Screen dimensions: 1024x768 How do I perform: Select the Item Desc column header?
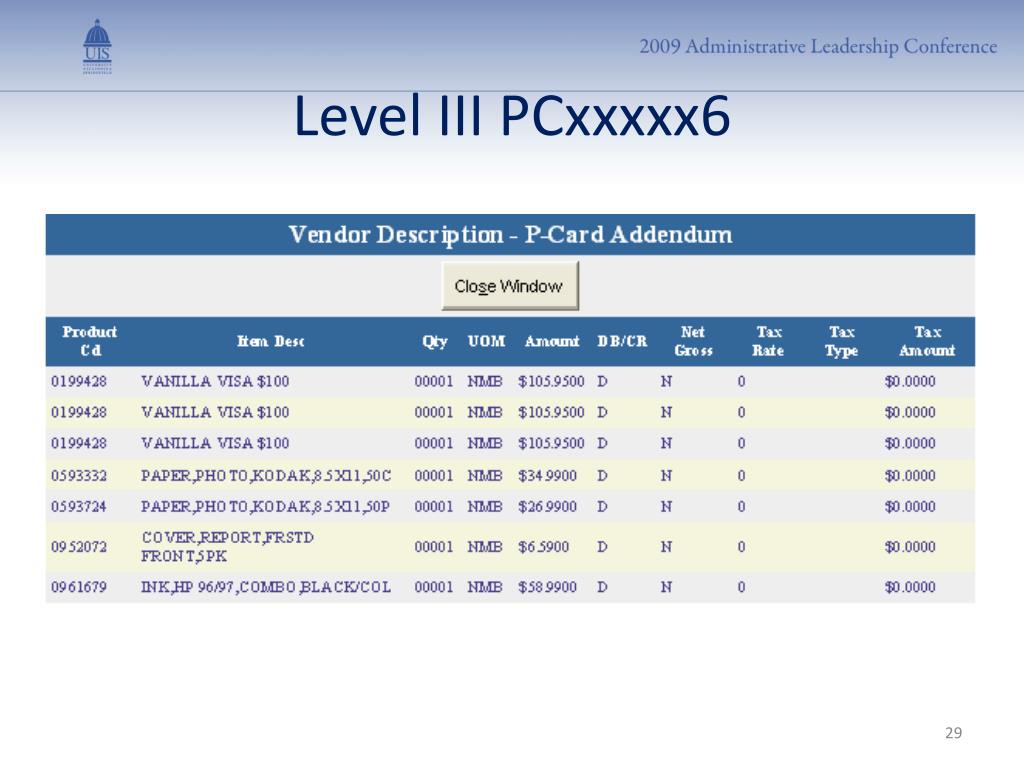(270, 341)
